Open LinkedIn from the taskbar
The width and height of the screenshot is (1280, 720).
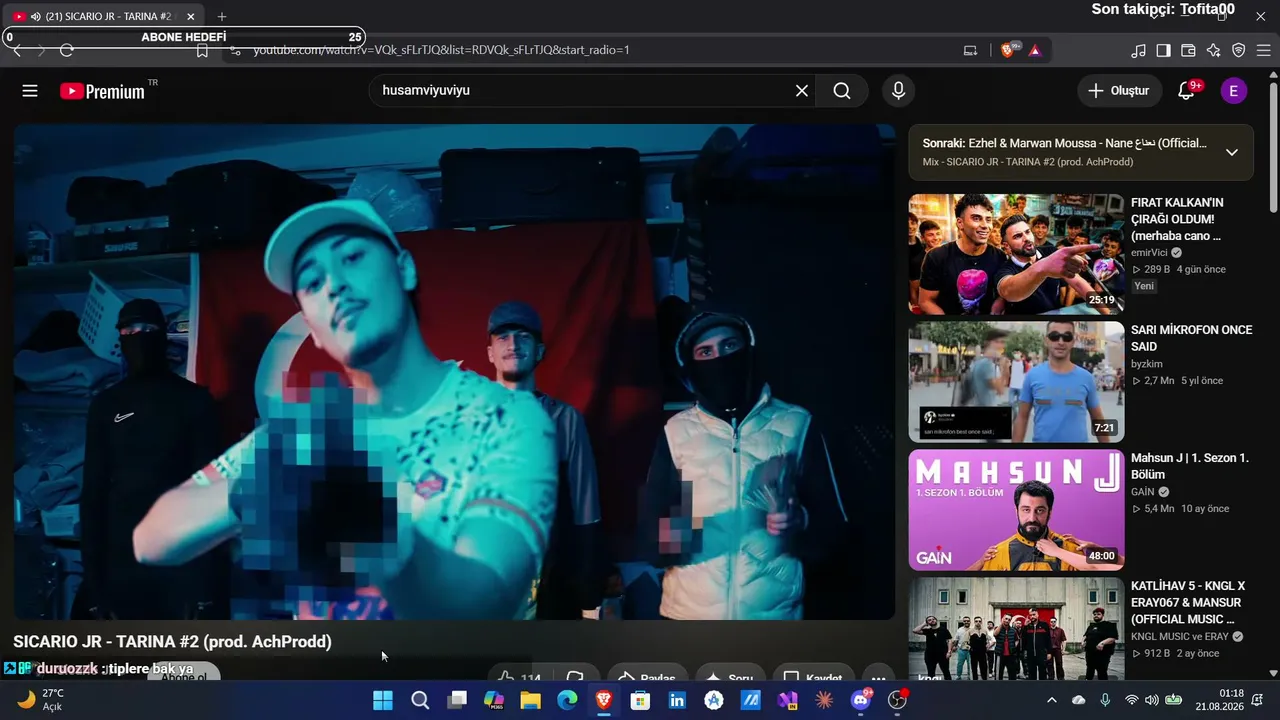pyautogui.click(x=677, y=700)
